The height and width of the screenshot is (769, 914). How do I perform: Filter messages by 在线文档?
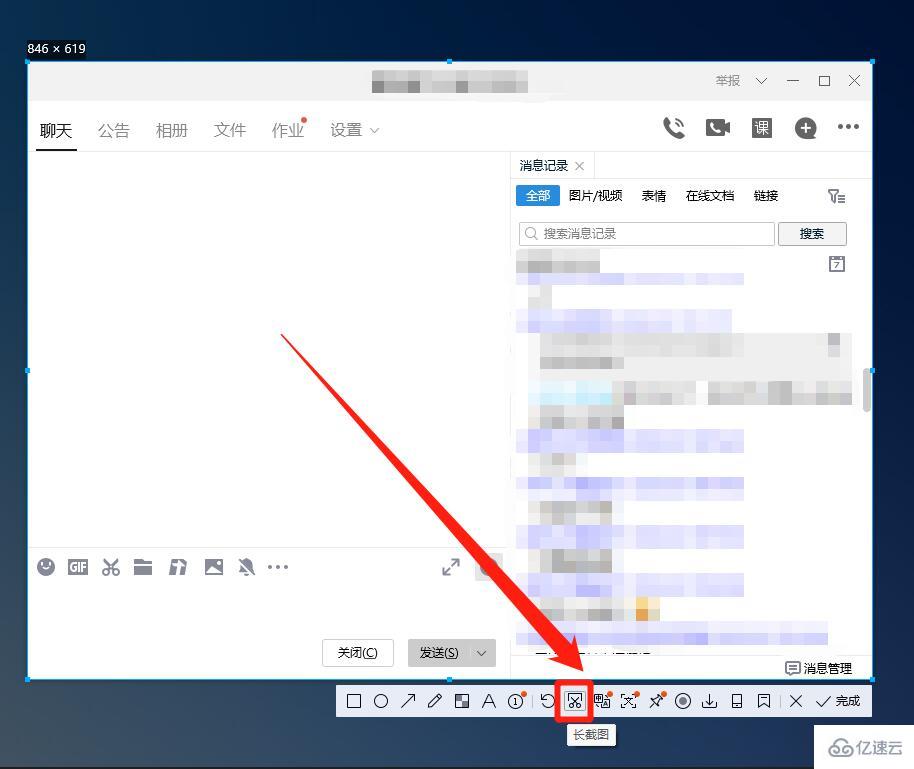pyautogui.click(x=710, y=196)
